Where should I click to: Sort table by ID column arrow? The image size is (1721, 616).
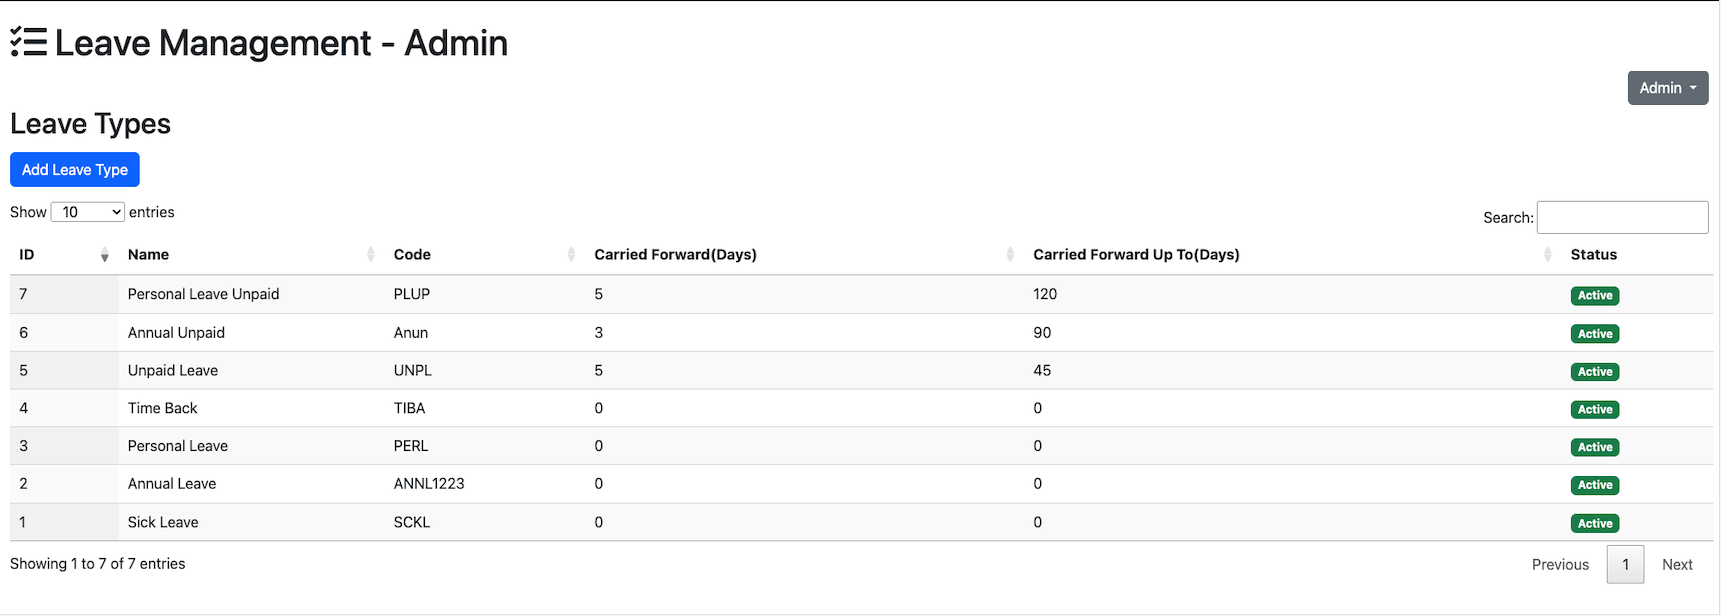point(104,255)
